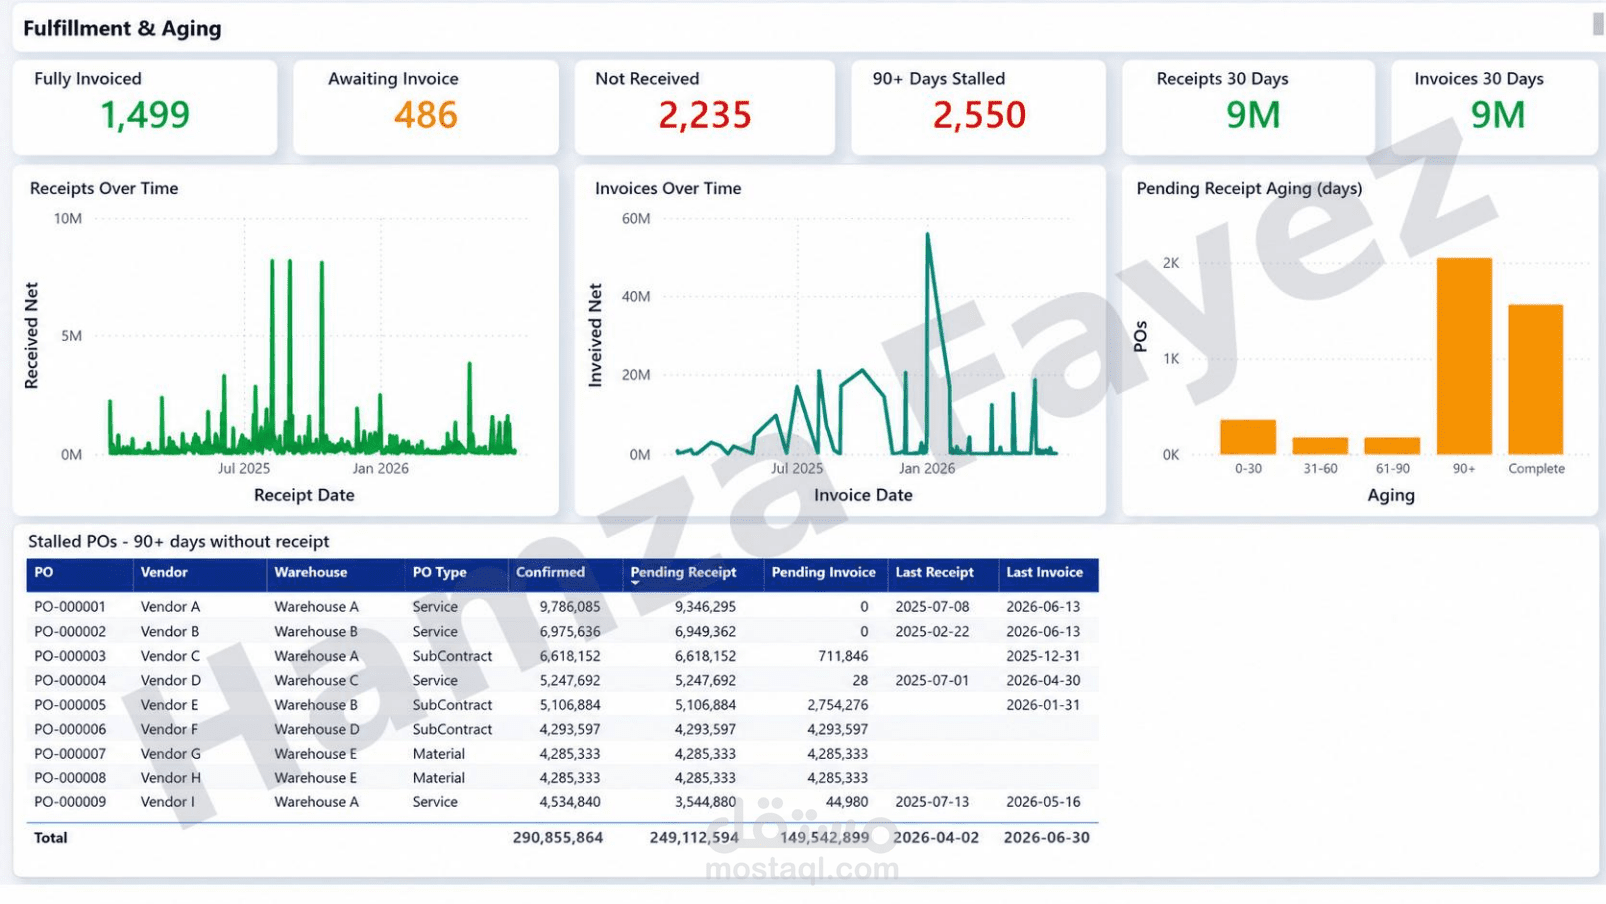This screenshot has width=1606, height=904.
Task: Click the Fully Invoiced 1,499 KPI card
Action: [145, 107]
